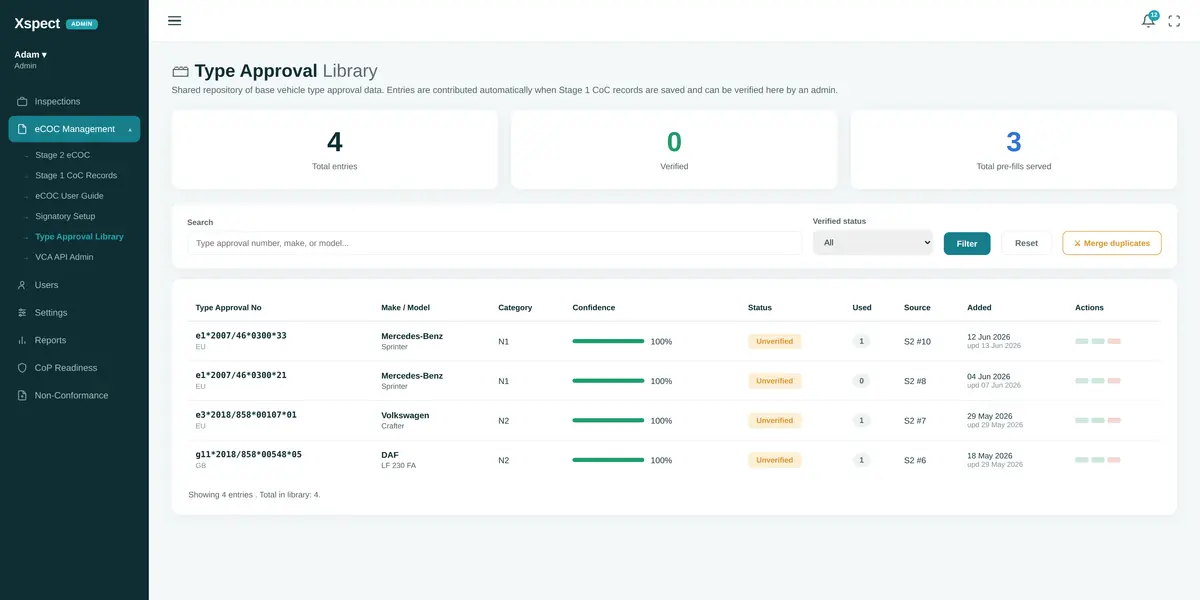Click the Confidence column header
This screenshot has width=1200, height=600.
pyautogui.click(x=594, y=308)
